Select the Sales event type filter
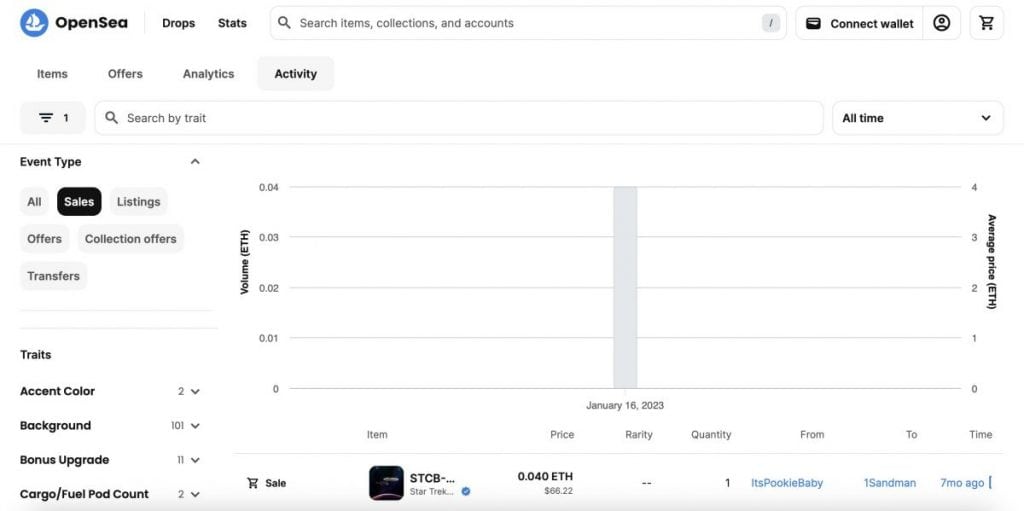The width and height of the screenshot is (1024, 511). [79, 201]
